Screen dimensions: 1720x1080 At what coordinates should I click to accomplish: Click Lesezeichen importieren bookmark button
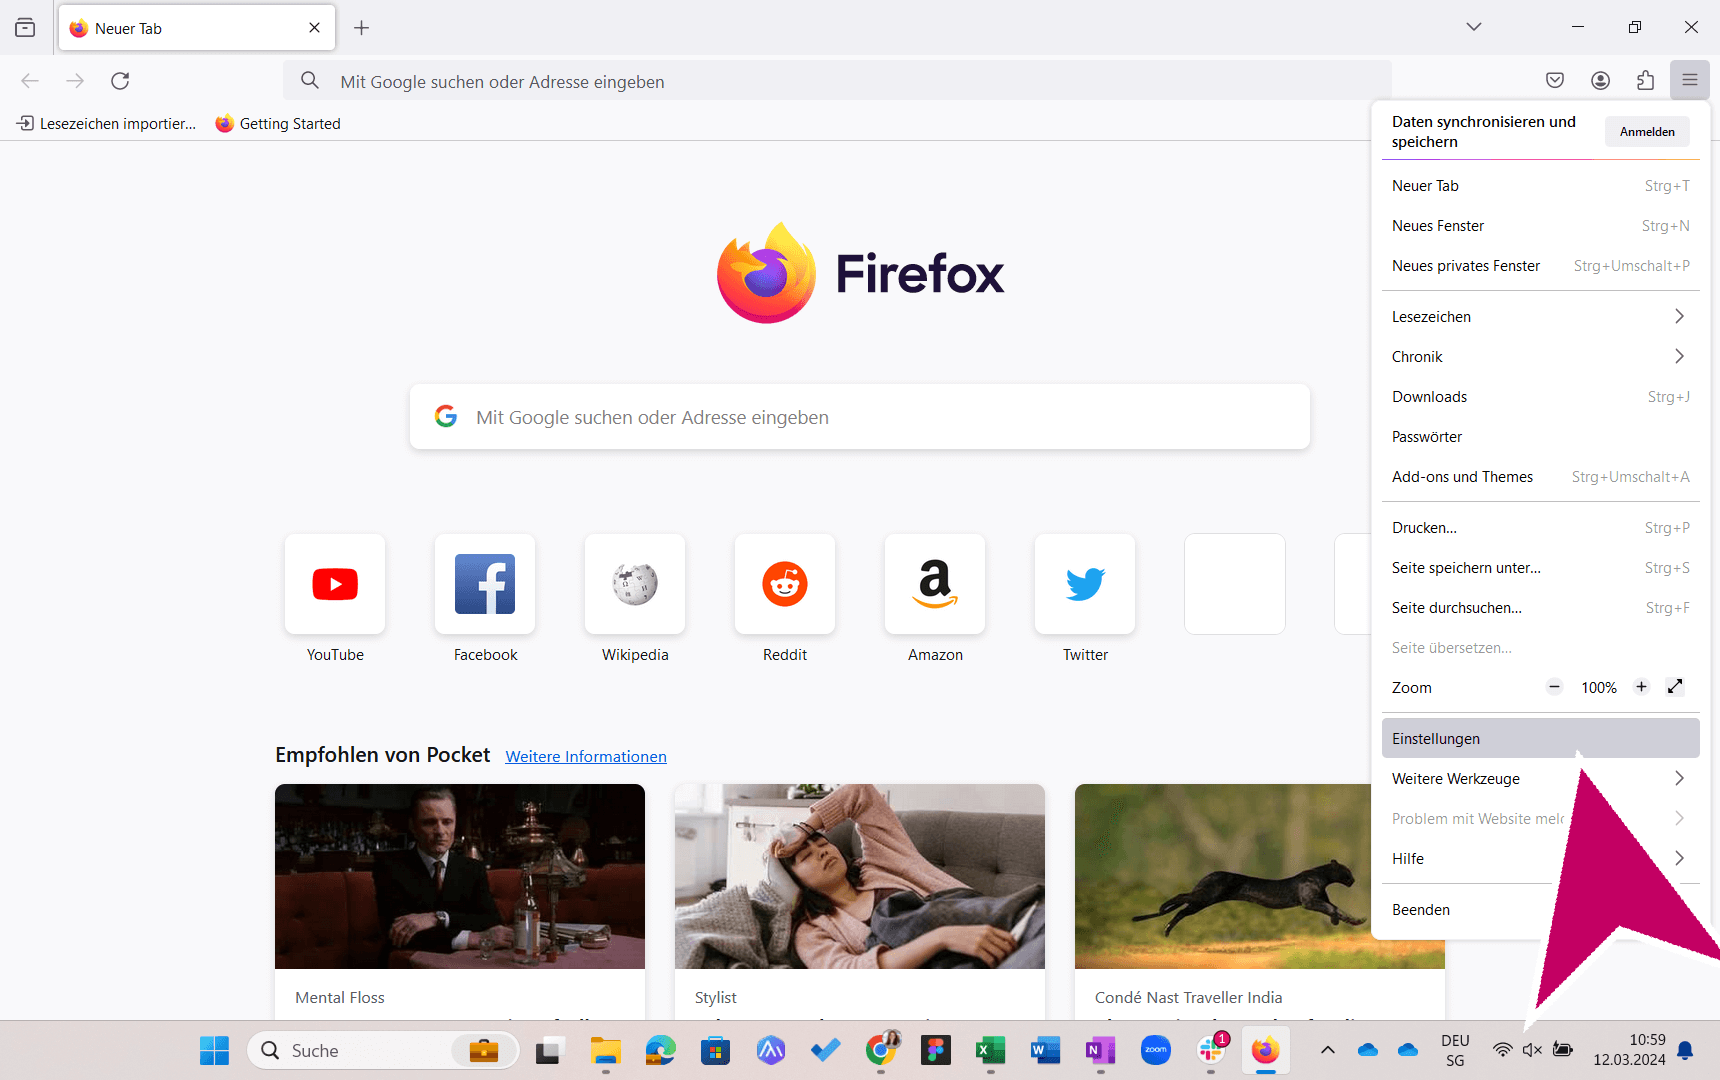pyautogui.click(x=106, y=124)
